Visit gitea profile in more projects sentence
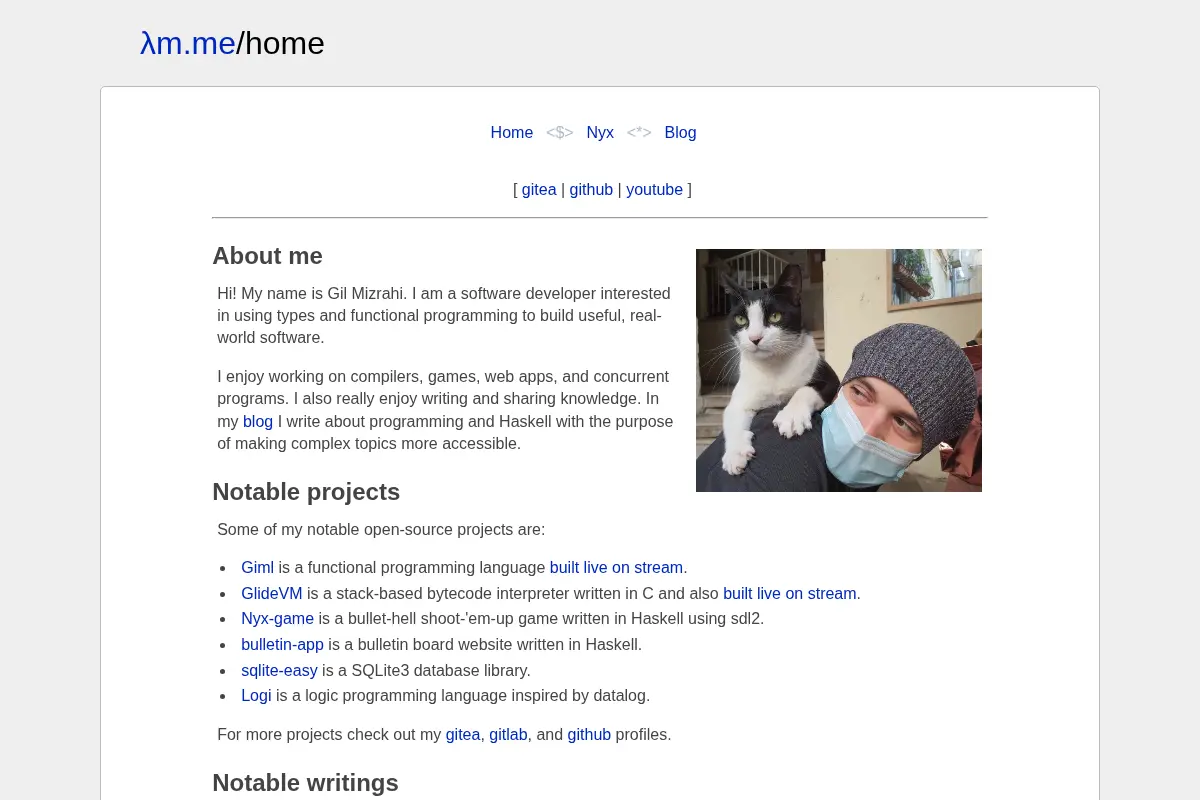 [463, 735]
